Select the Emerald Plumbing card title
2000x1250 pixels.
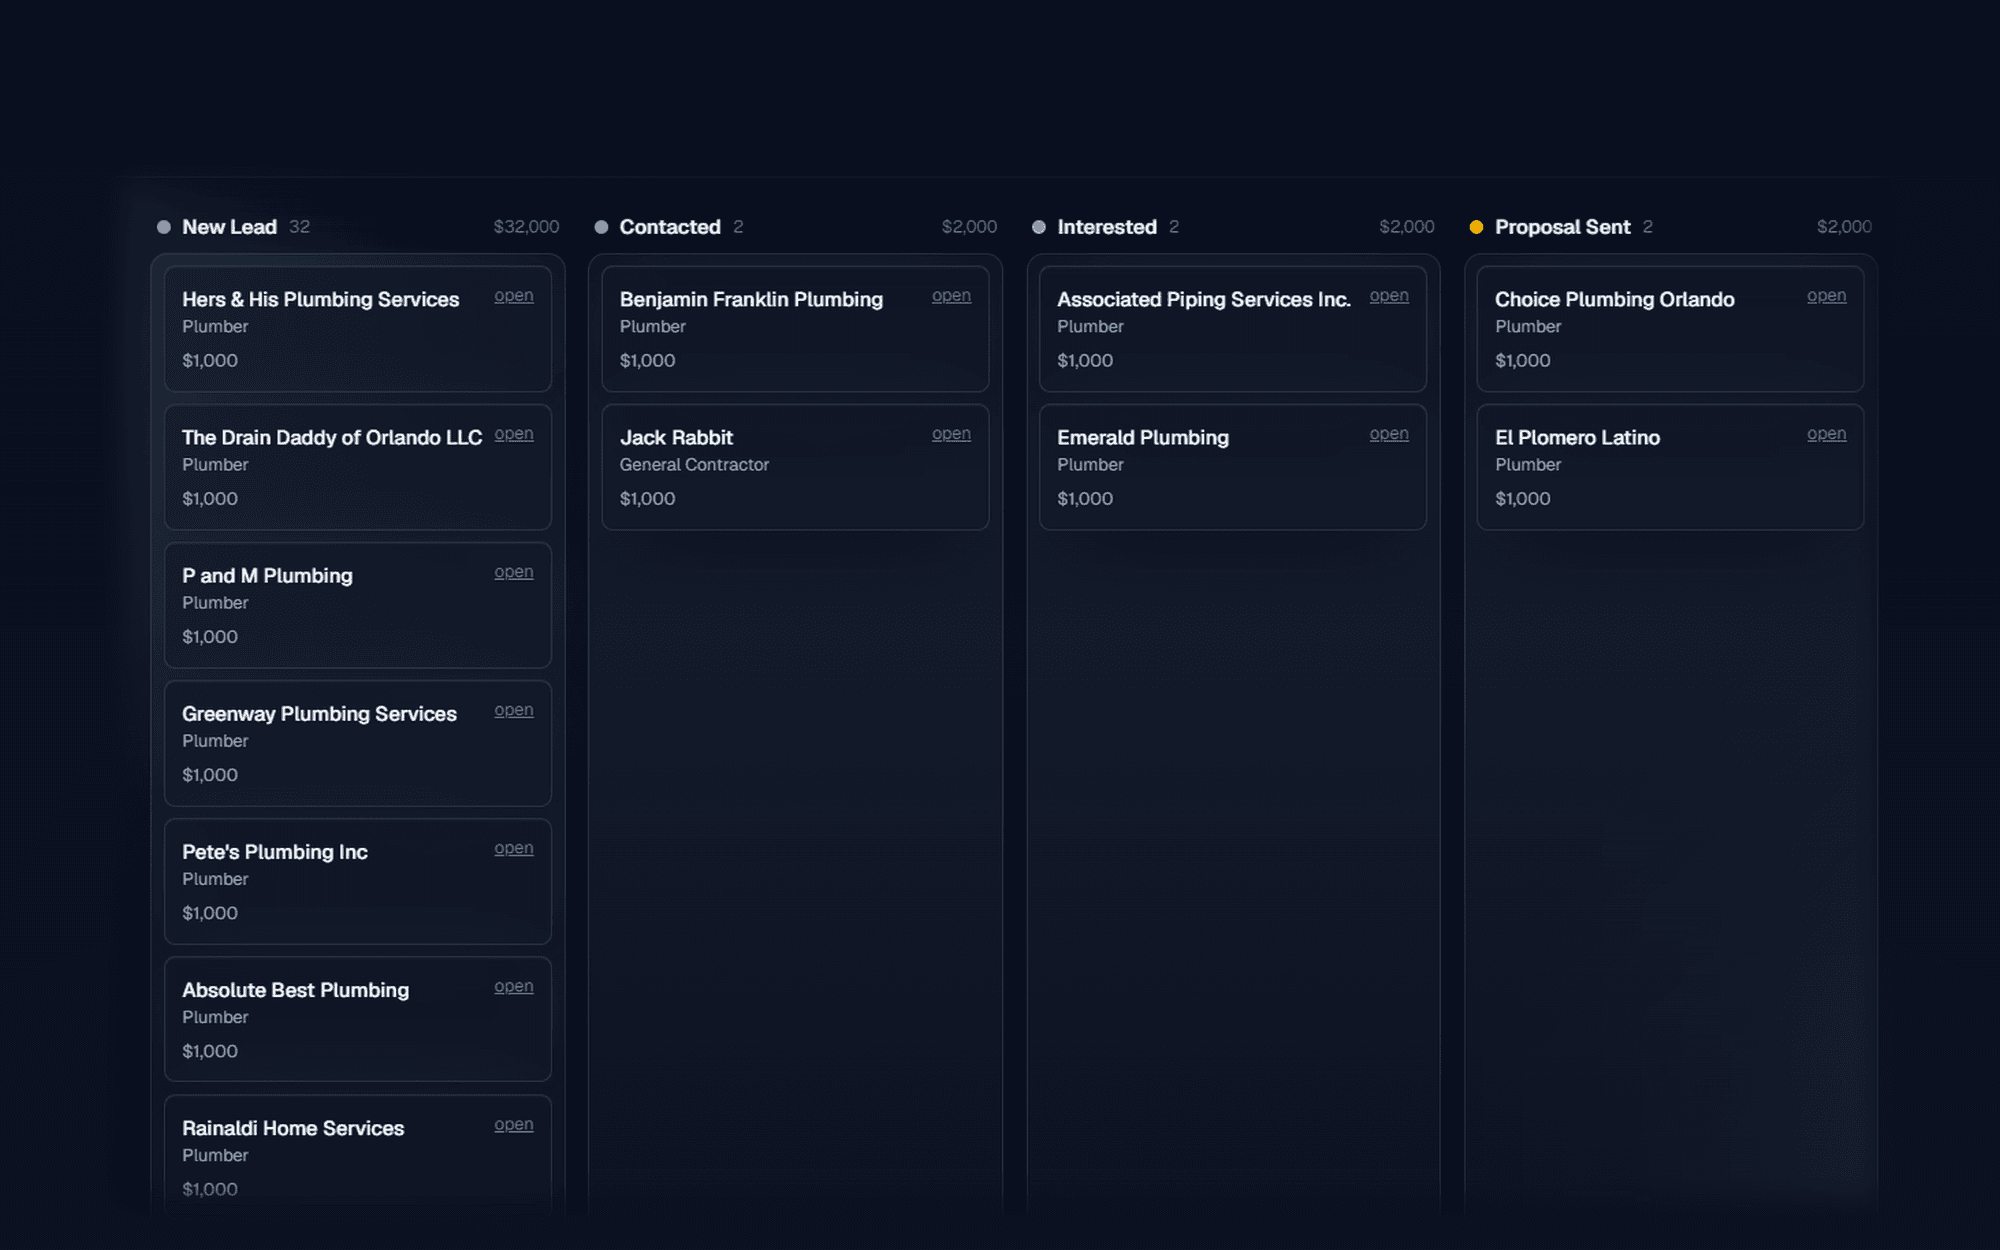(1143, 437)
